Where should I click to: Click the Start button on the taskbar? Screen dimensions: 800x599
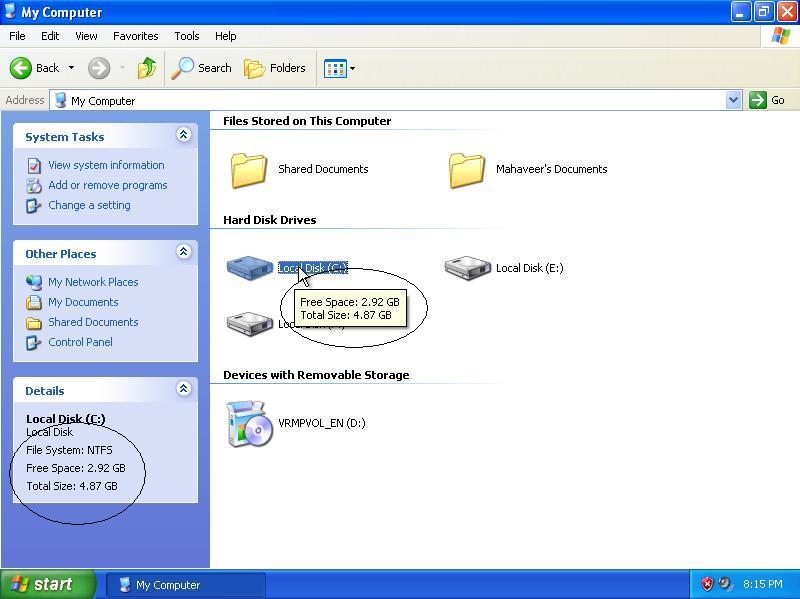pyautogui.click(x=45, y=584)
